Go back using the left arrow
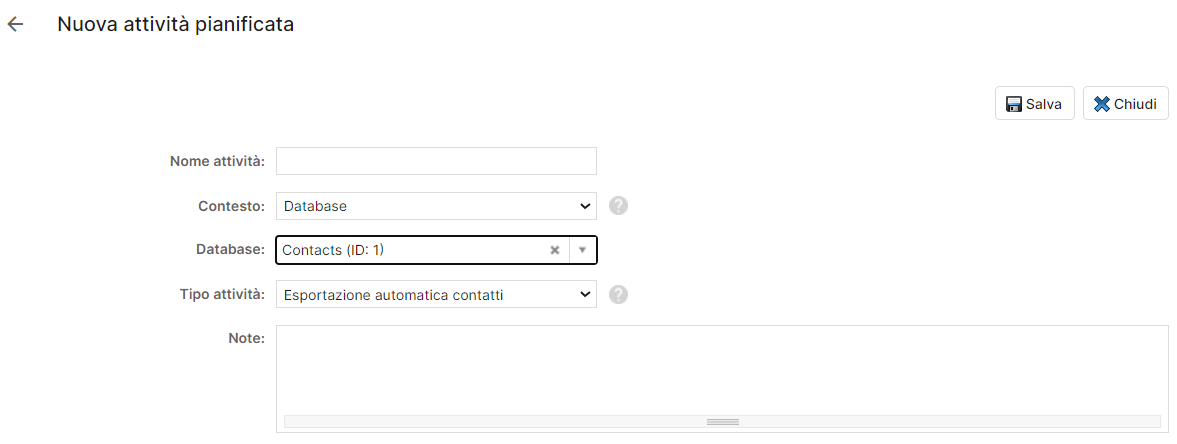 pos(15,25)
